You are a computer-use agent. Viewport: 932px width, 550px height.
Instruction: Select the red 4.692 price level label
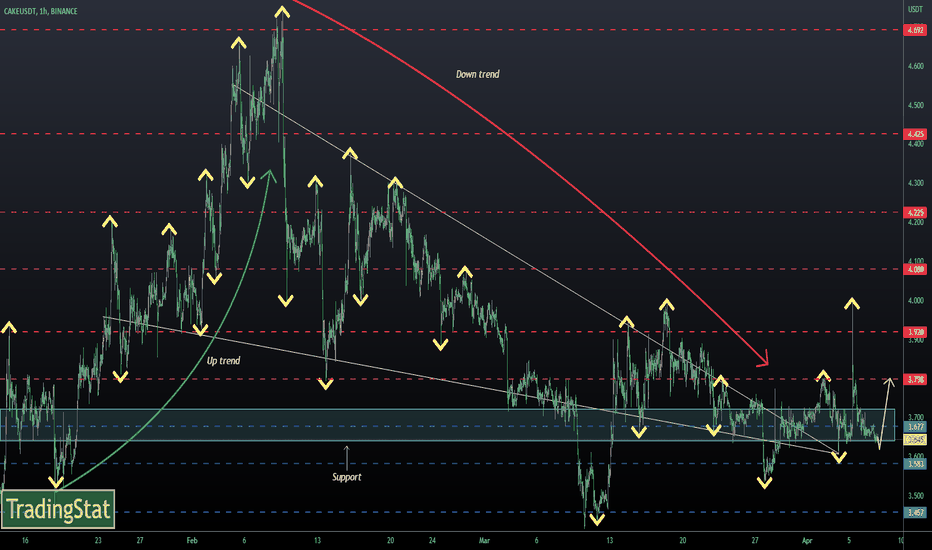click(x=915, y=30)
